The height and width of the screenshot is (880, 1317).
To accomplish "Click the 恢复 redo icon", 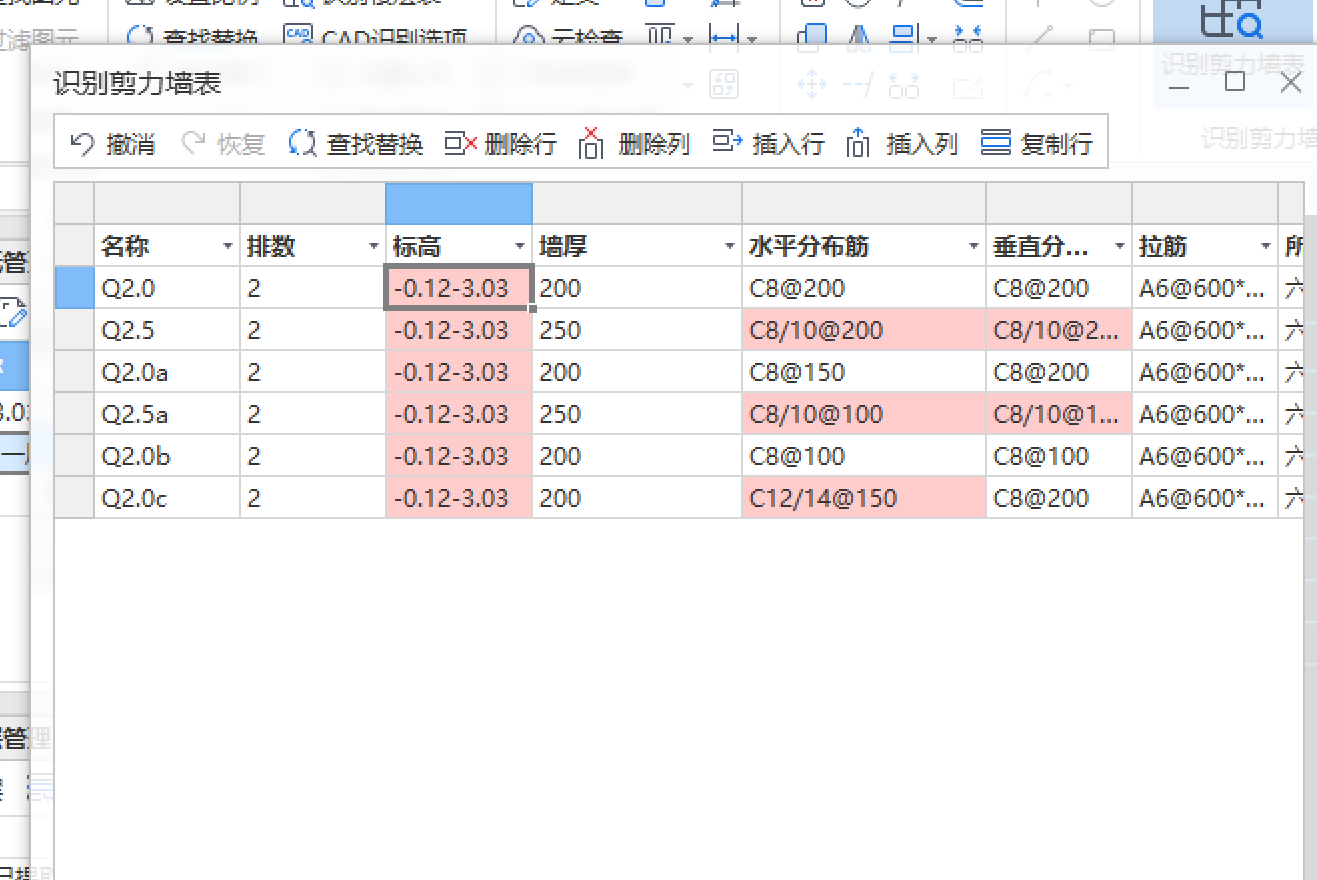I will [192, 144].
